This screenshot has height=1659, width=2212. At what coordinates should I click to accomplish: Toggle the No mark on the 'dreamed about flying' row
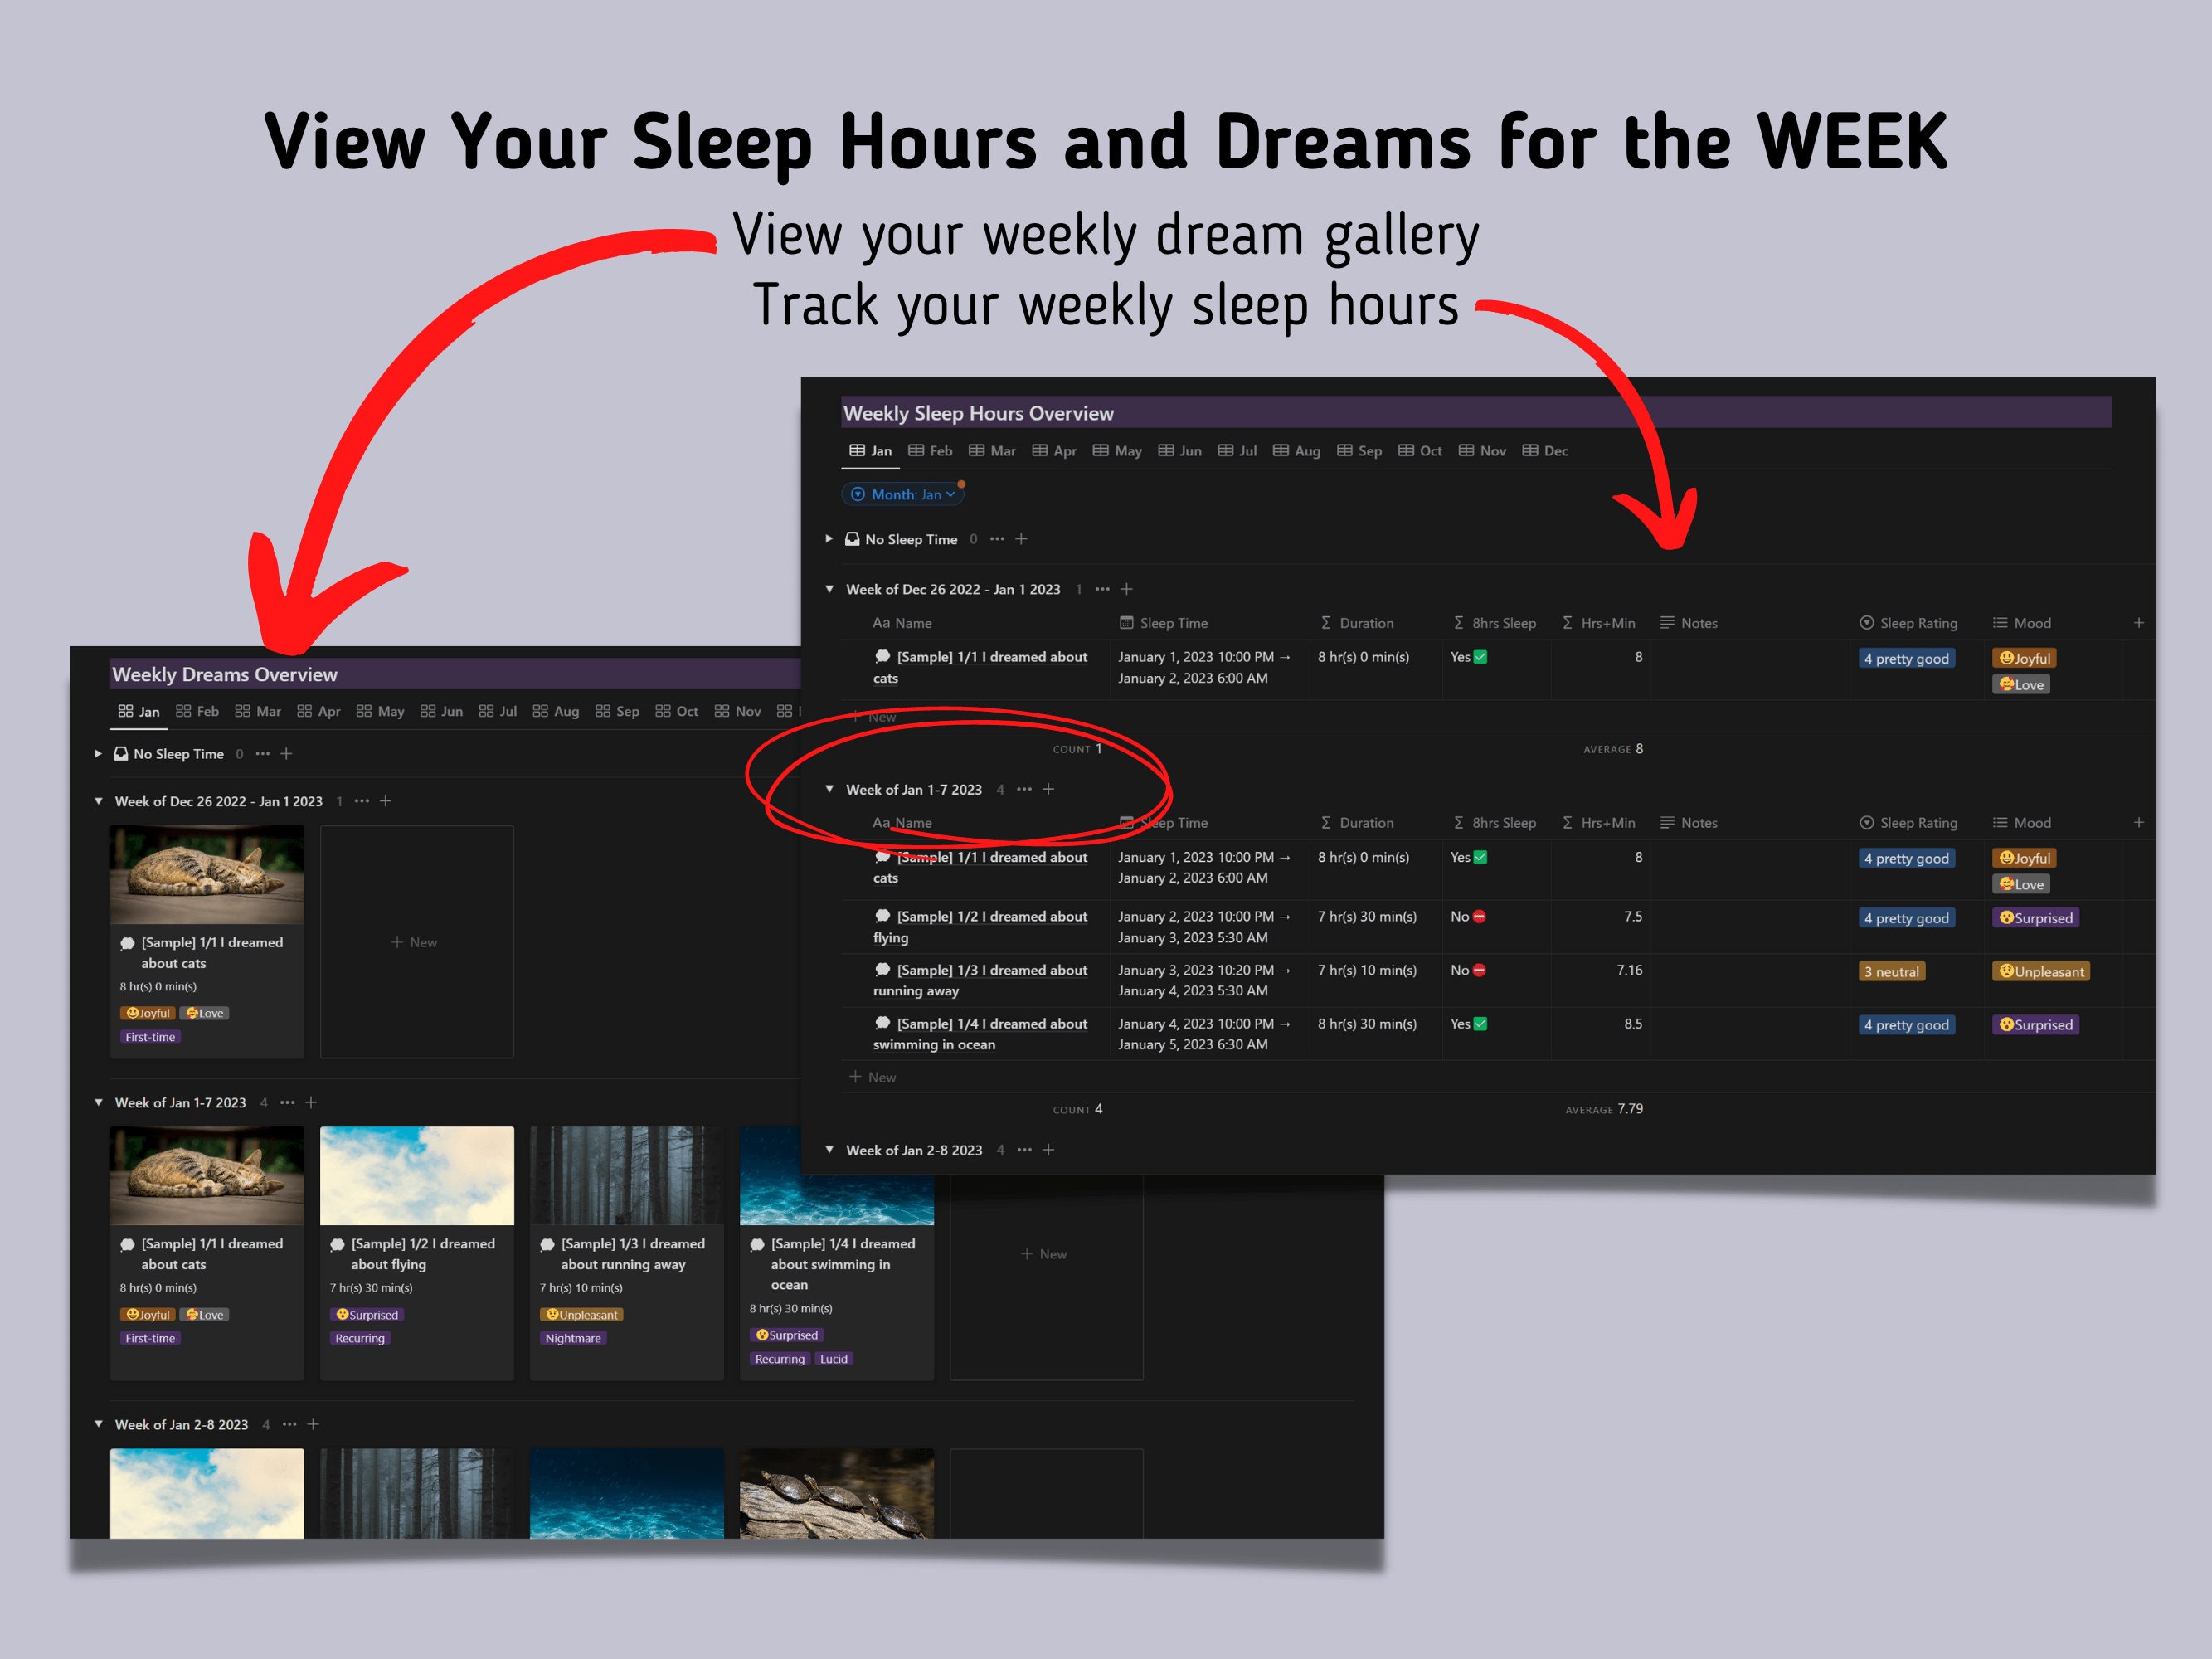coord(1478,916)
